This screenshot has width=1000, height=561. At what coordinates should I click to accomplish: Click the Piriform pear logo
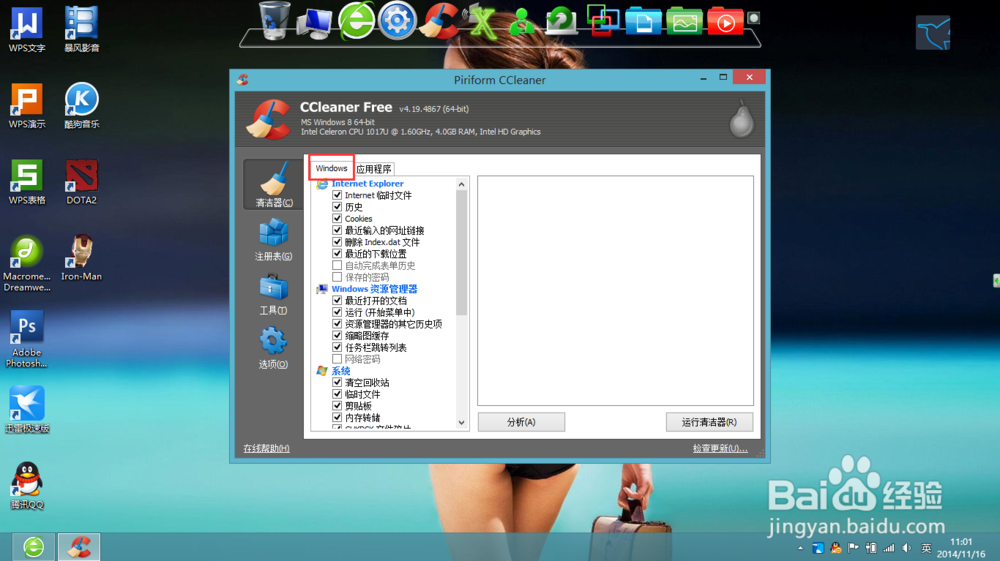[741, 119]
